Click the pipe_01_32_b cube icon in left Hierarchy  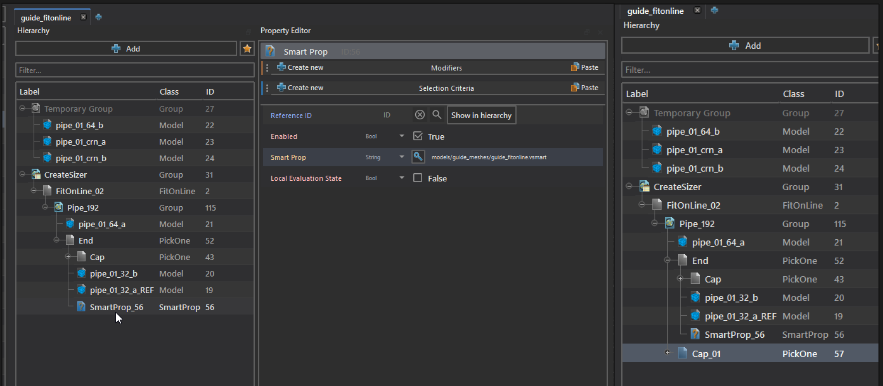81,274
